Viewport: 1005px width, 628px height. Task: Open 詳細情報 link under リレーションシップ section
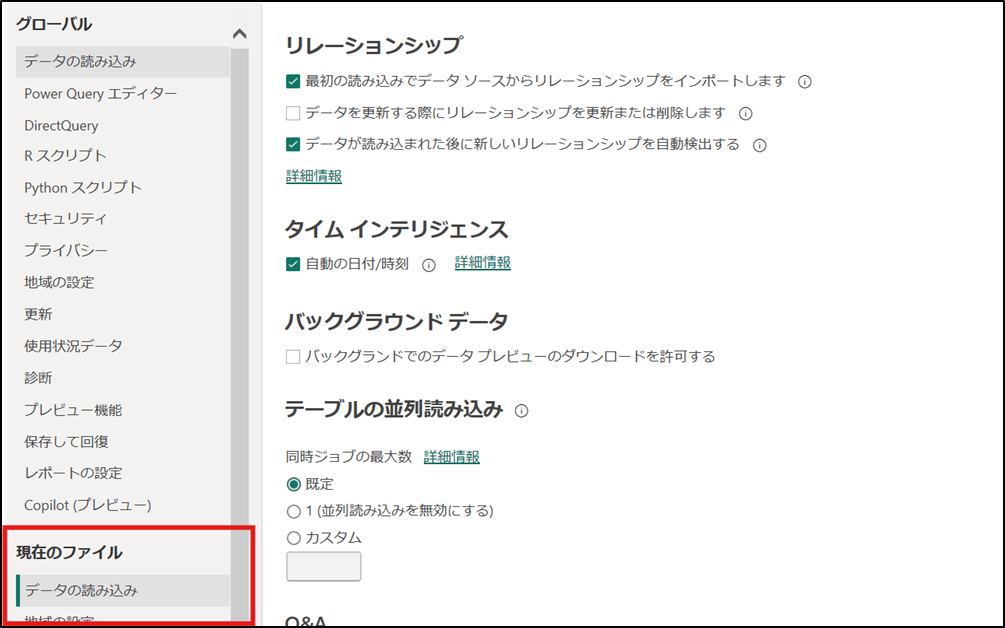[x=314, y=176]
